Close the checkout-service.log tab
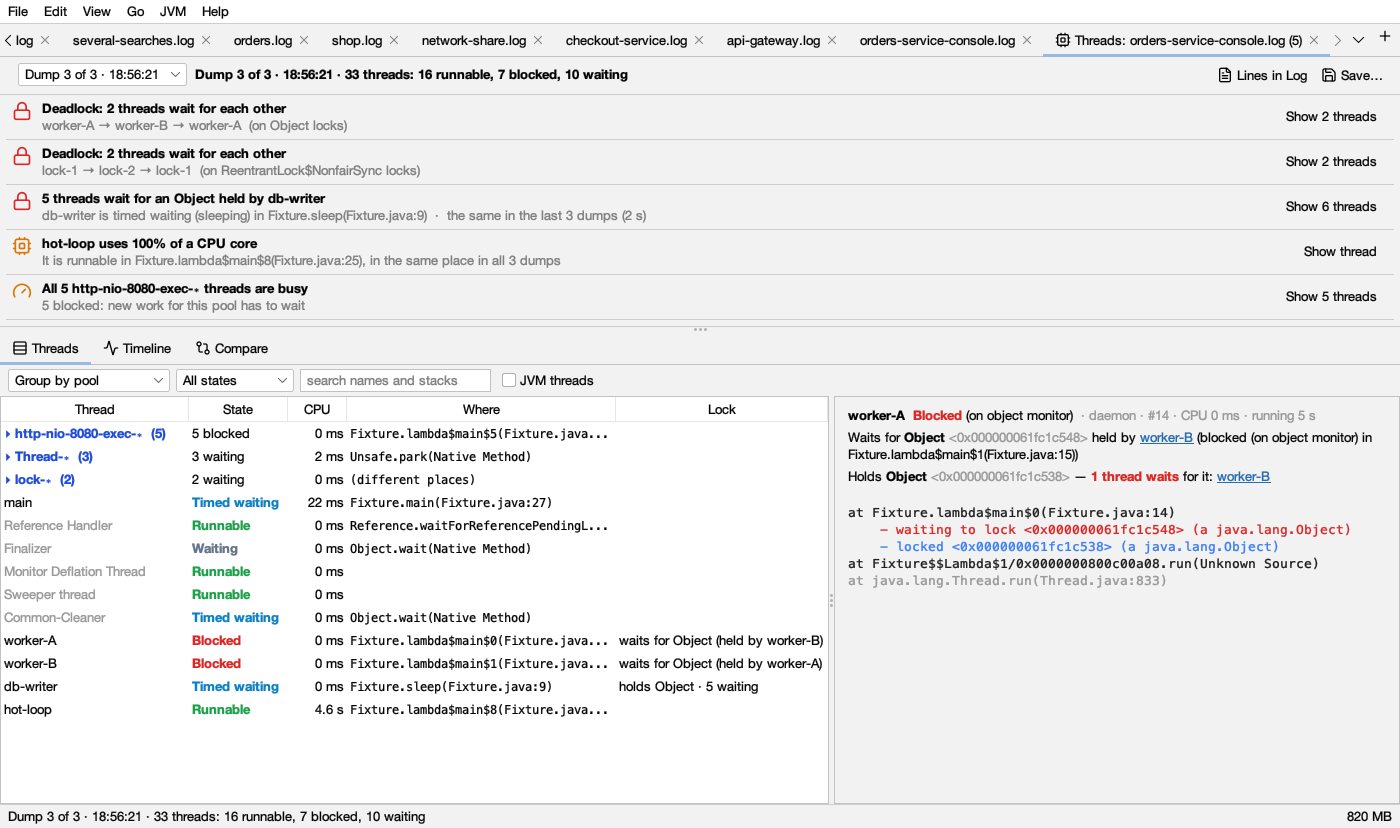Screen dimensions: 1400x828 [x=699, y=40]
